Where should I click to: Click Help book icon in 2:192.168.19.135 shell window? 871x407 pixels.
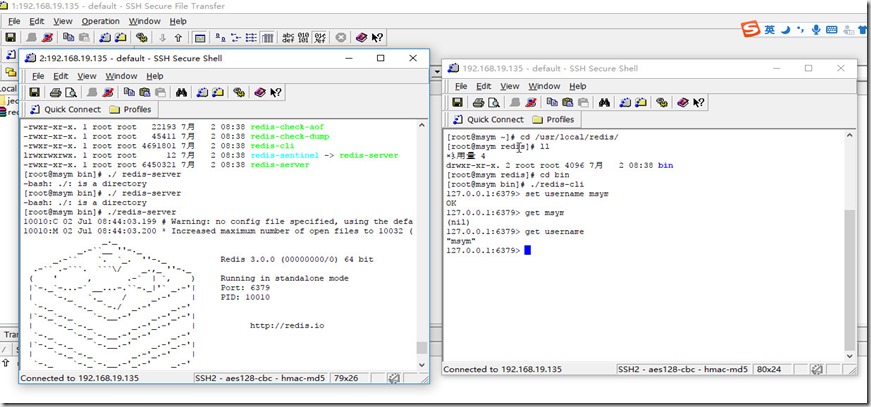(x=259, y=92)
